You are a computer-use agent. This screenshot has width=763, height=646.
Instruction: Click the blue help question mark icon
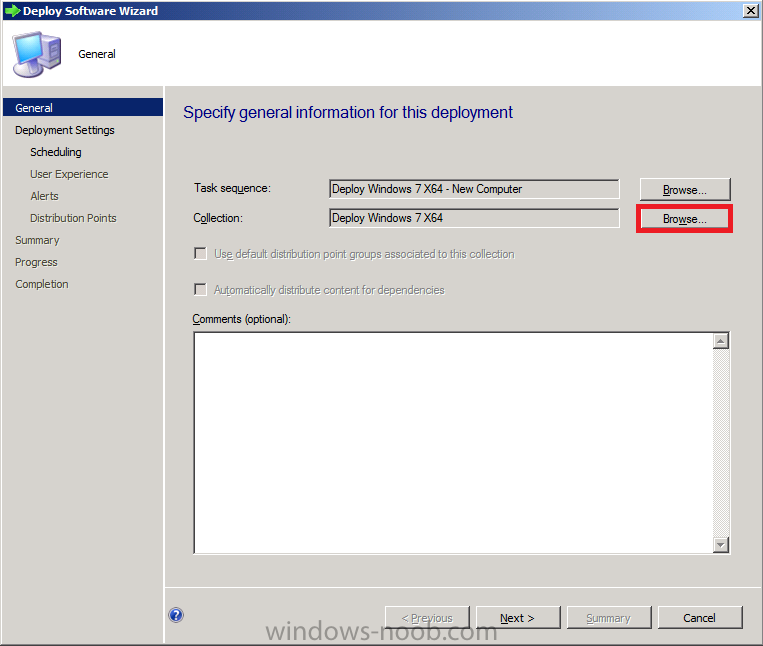pyautogui.click(x=176, y=615)
